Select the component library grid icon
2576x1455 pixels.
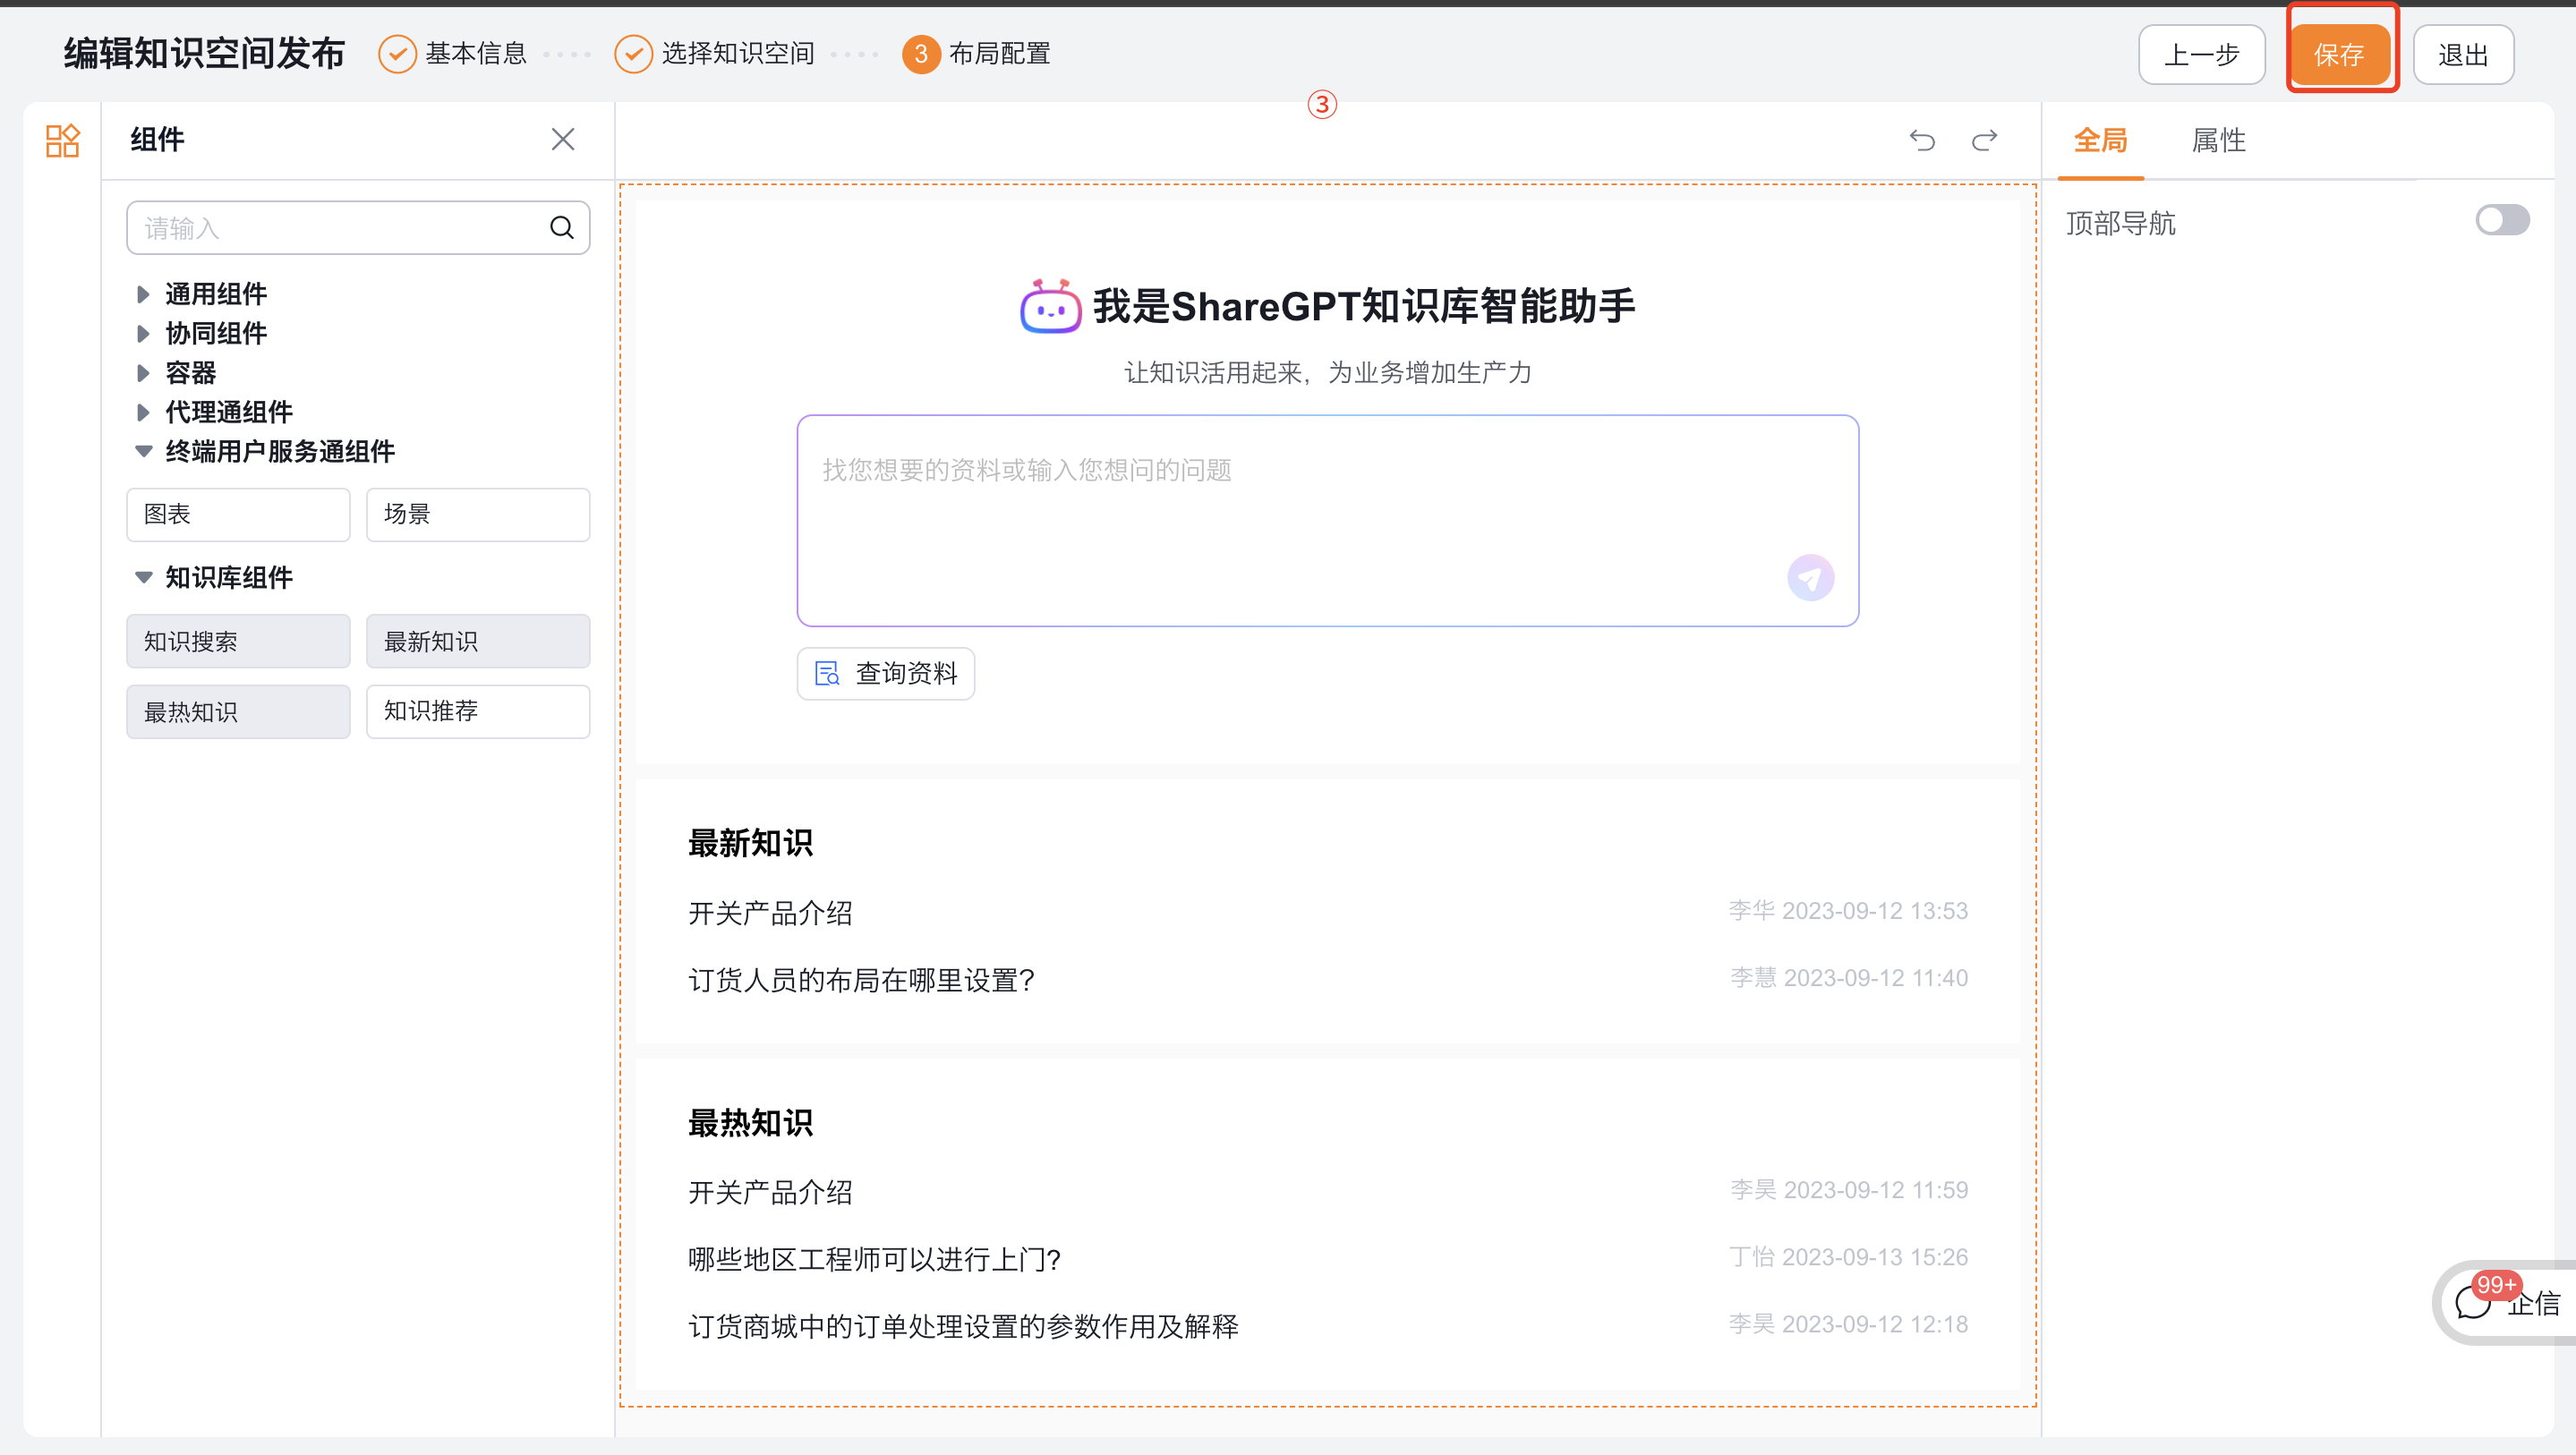tap(61, 140)
